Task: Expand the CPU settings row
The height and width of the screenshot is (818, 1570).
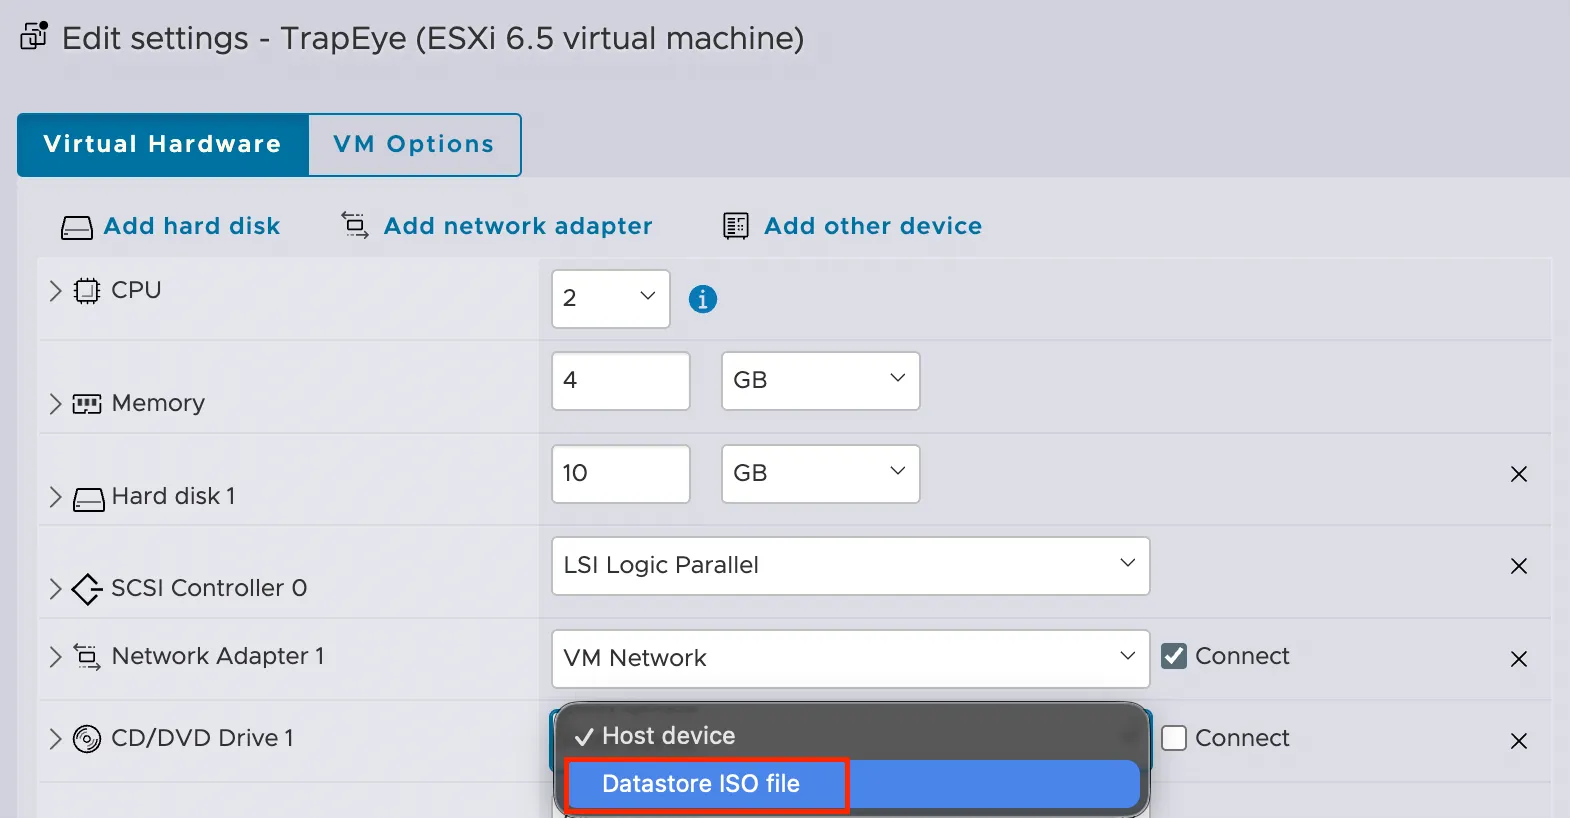Action: 56,291
